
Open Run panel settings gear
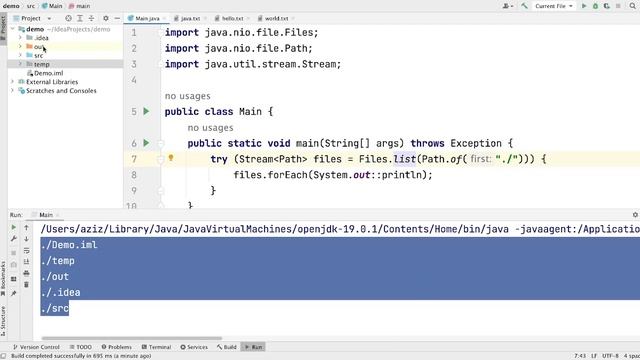pyautogui.click(x=635, y=215)
